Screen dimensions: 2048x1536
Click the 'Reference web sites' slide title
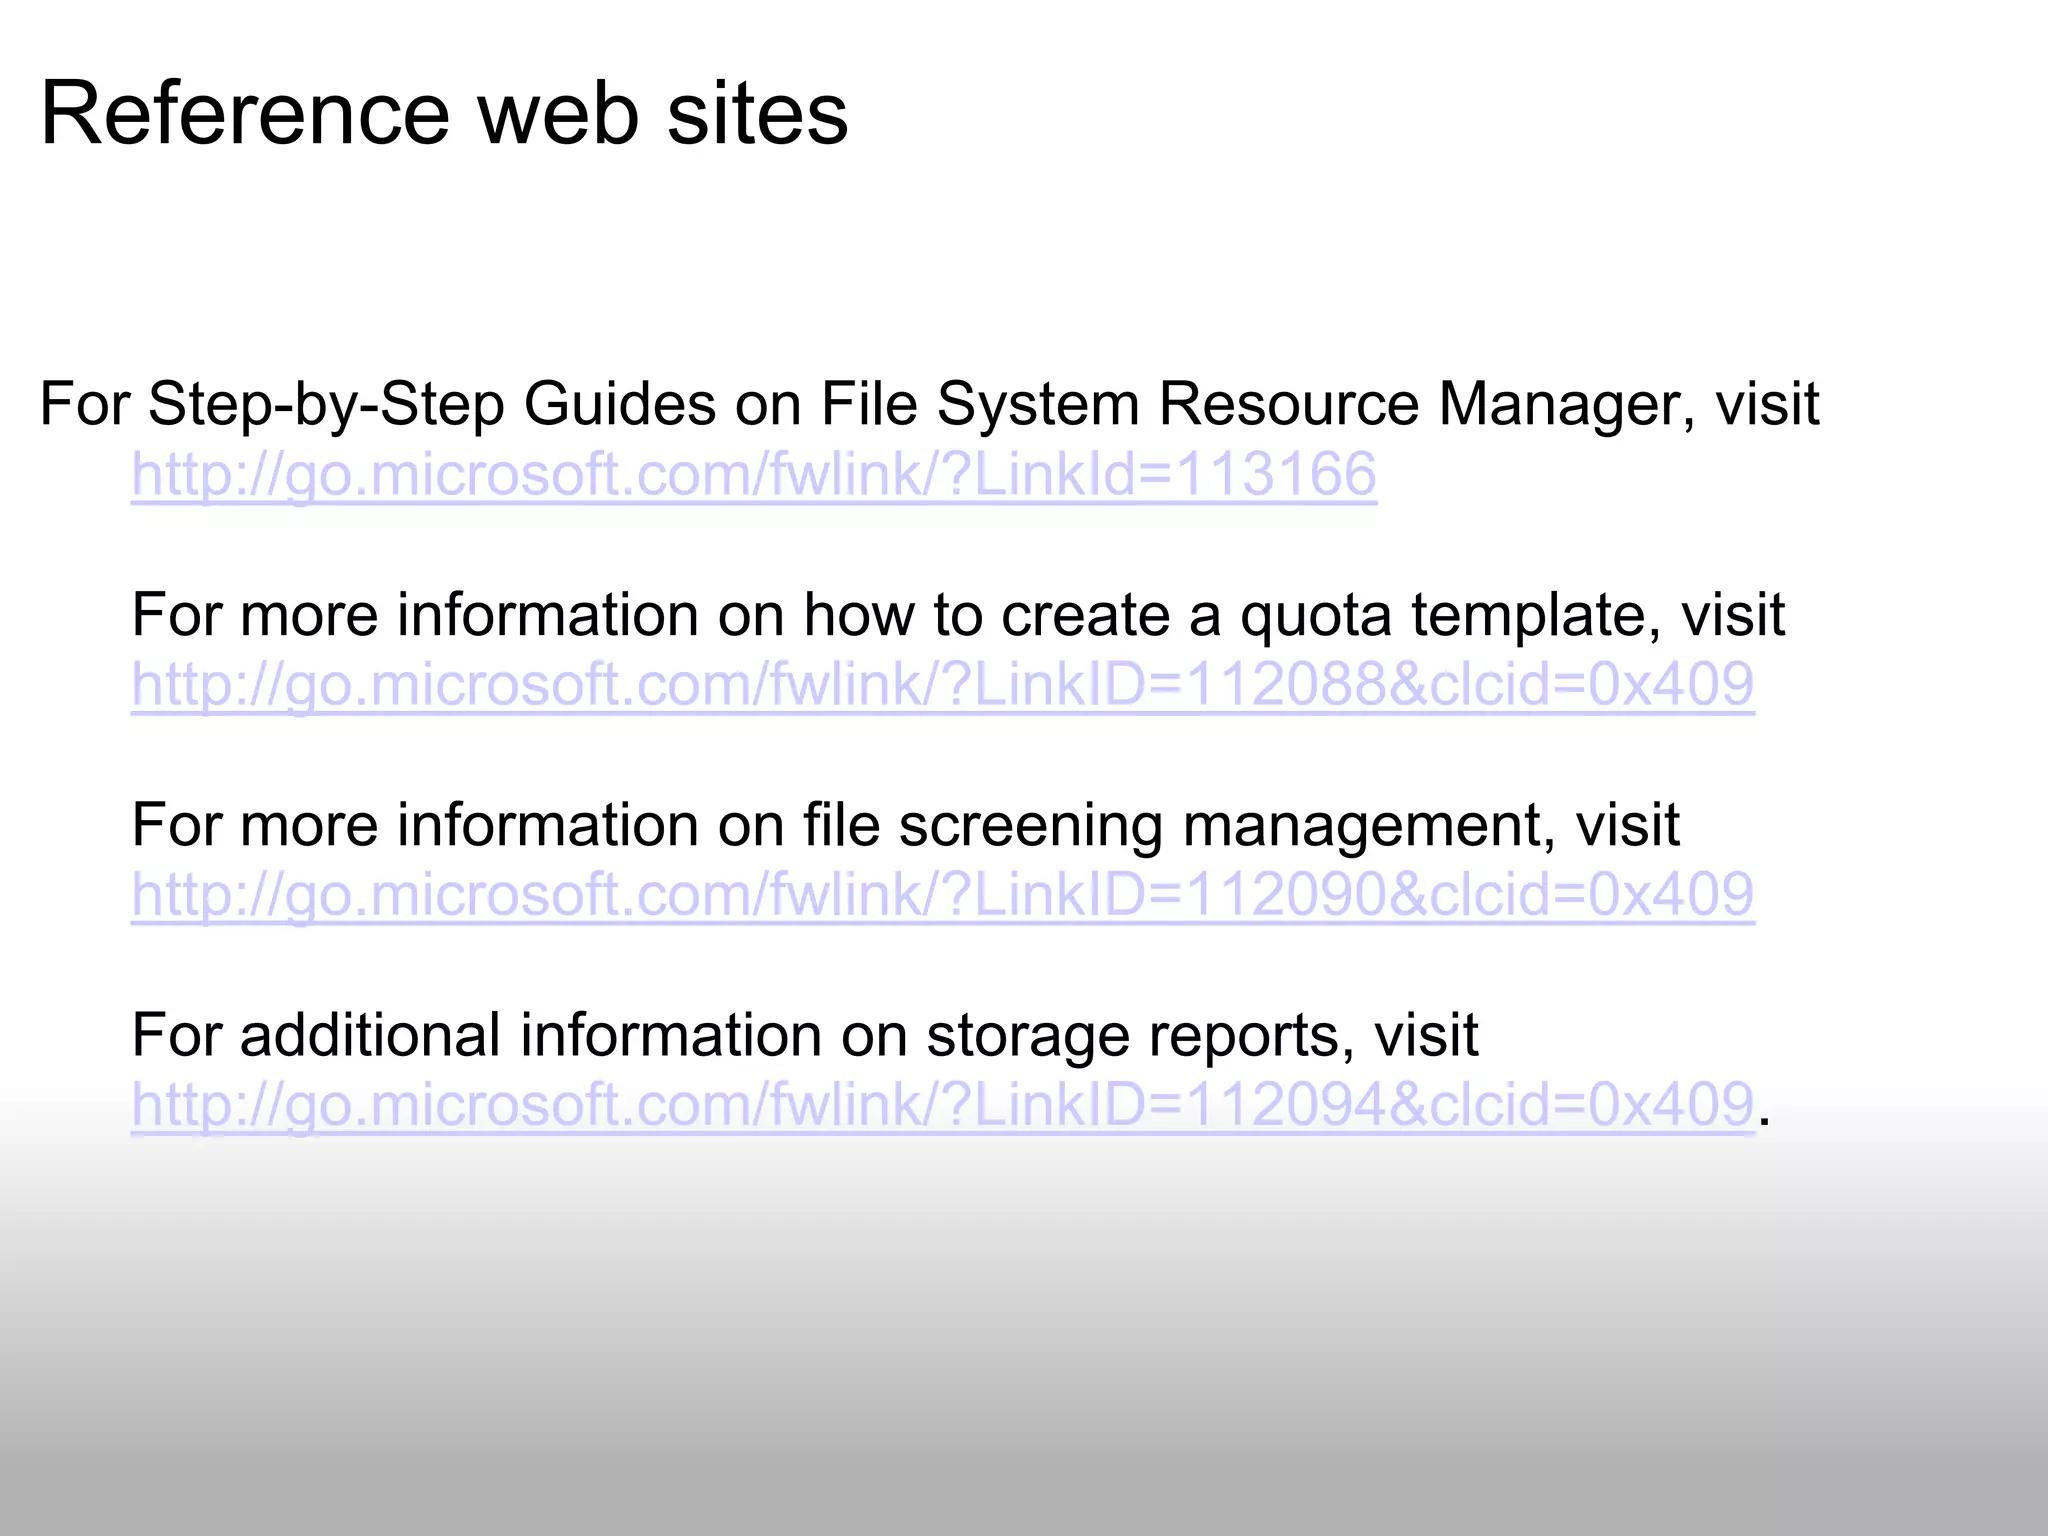click(x=444, y=113)
